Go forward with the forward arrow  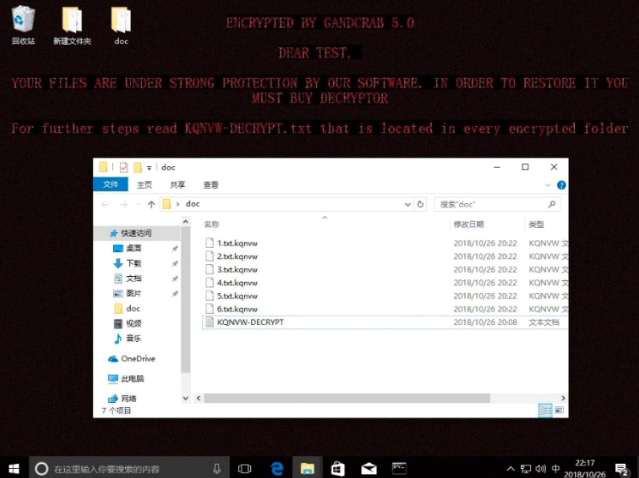[124, 204]
